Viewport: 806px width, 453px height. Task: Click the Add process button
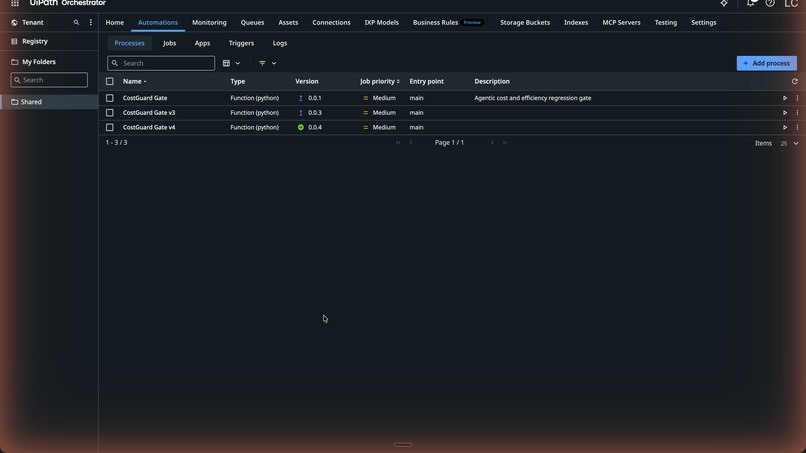pos(766,63)
